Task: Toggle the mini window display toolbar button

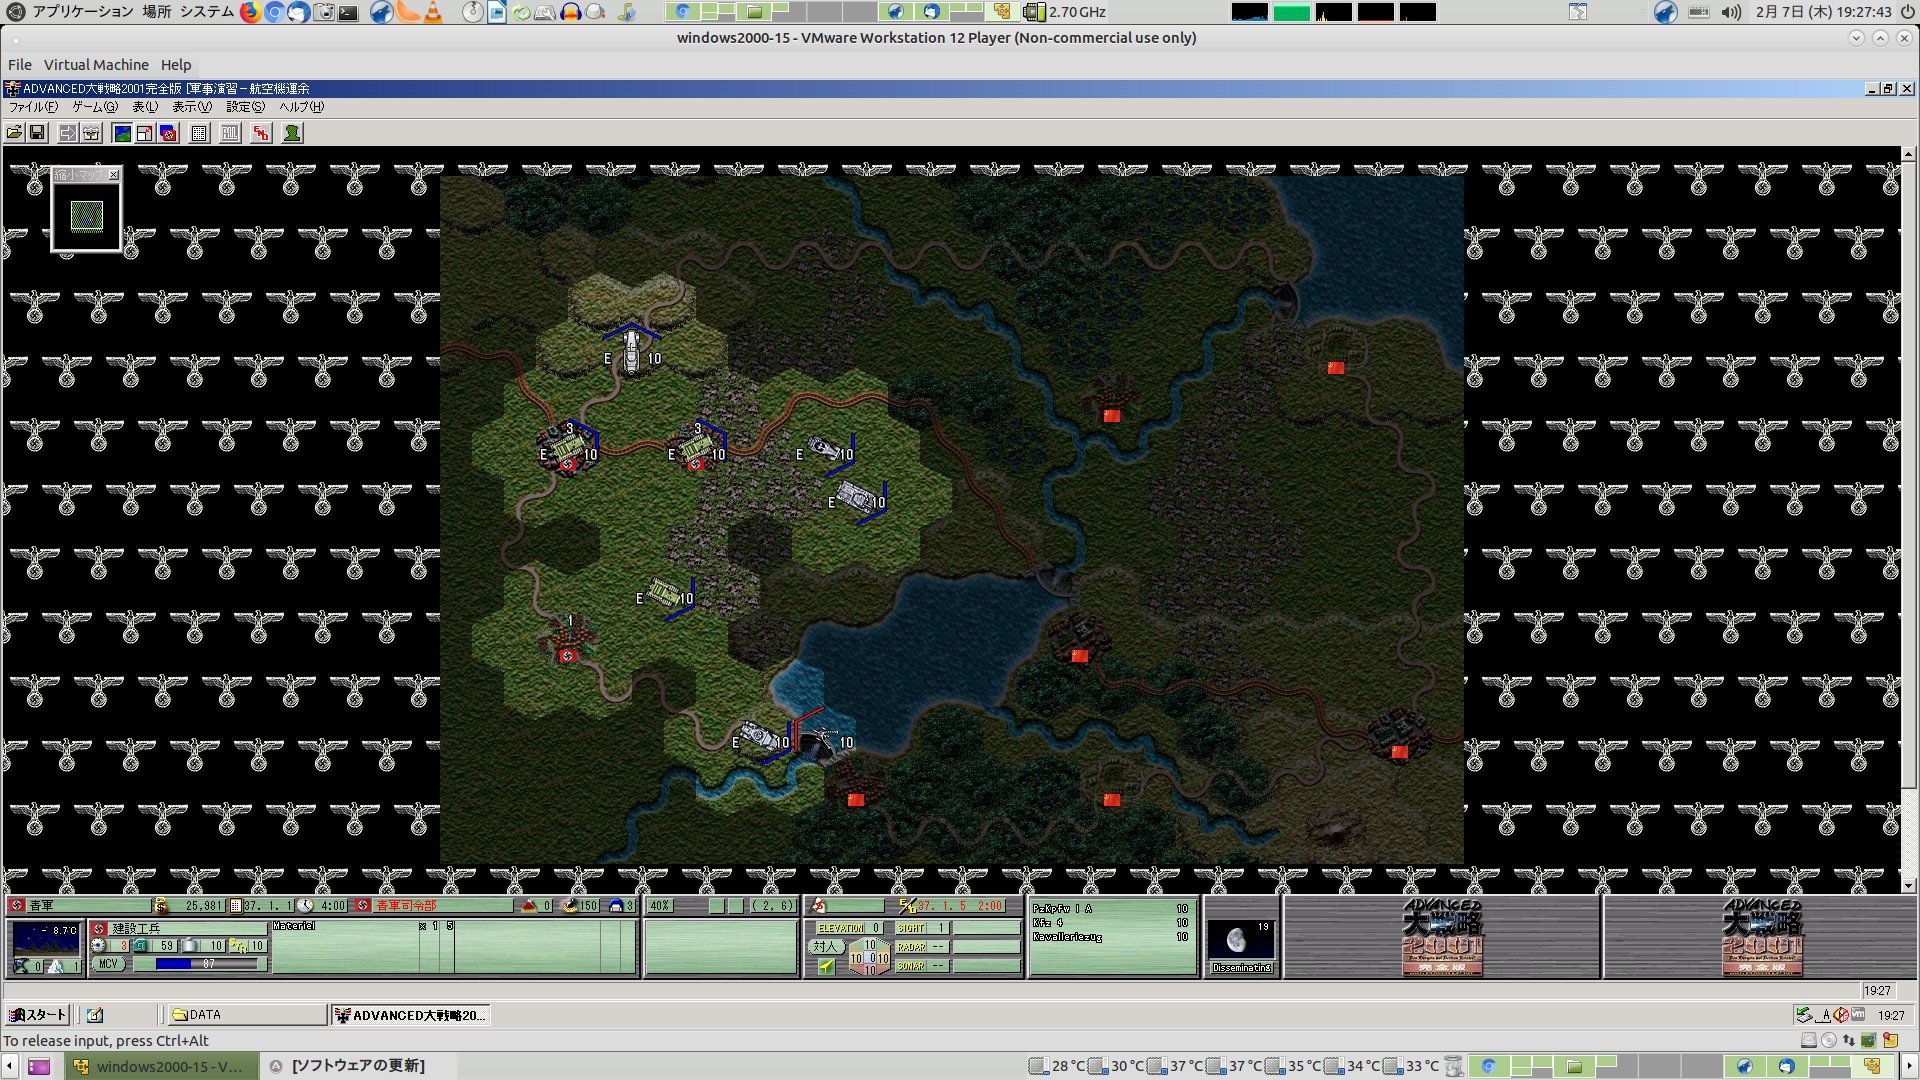Action: point(145,133)
